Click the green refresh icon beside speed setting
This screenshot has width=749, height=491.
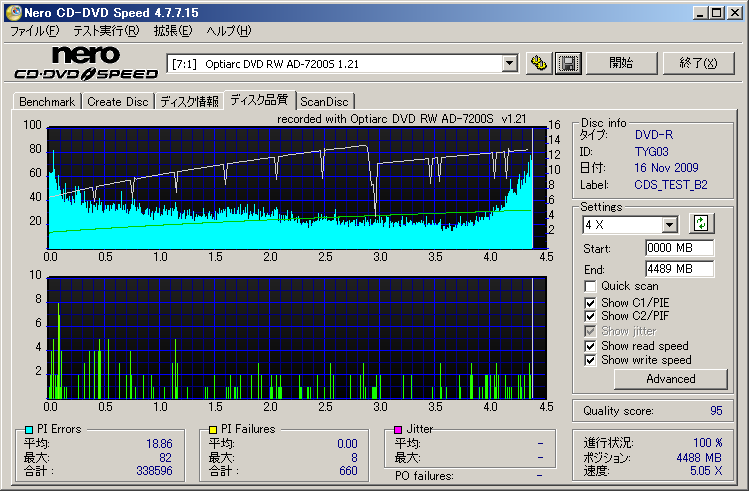coord(701,223)
